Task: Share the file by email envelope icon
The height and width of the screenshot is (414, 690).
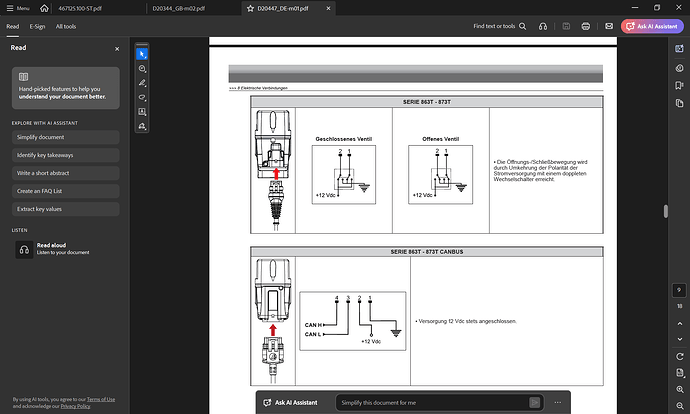Action: coord(609,26)
